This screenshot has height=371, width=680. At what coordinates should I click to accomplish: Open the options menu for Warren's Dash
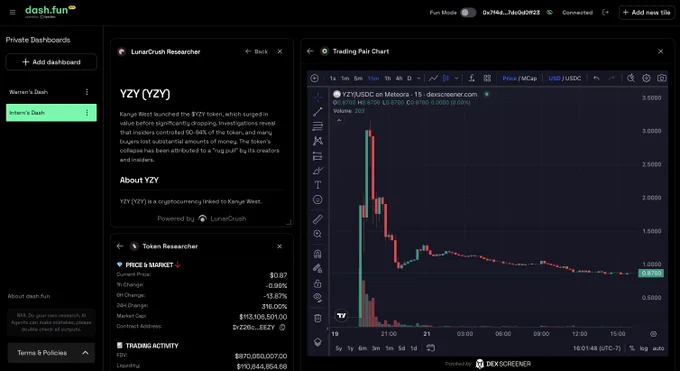pyautogui.click(x=87, y=92)
